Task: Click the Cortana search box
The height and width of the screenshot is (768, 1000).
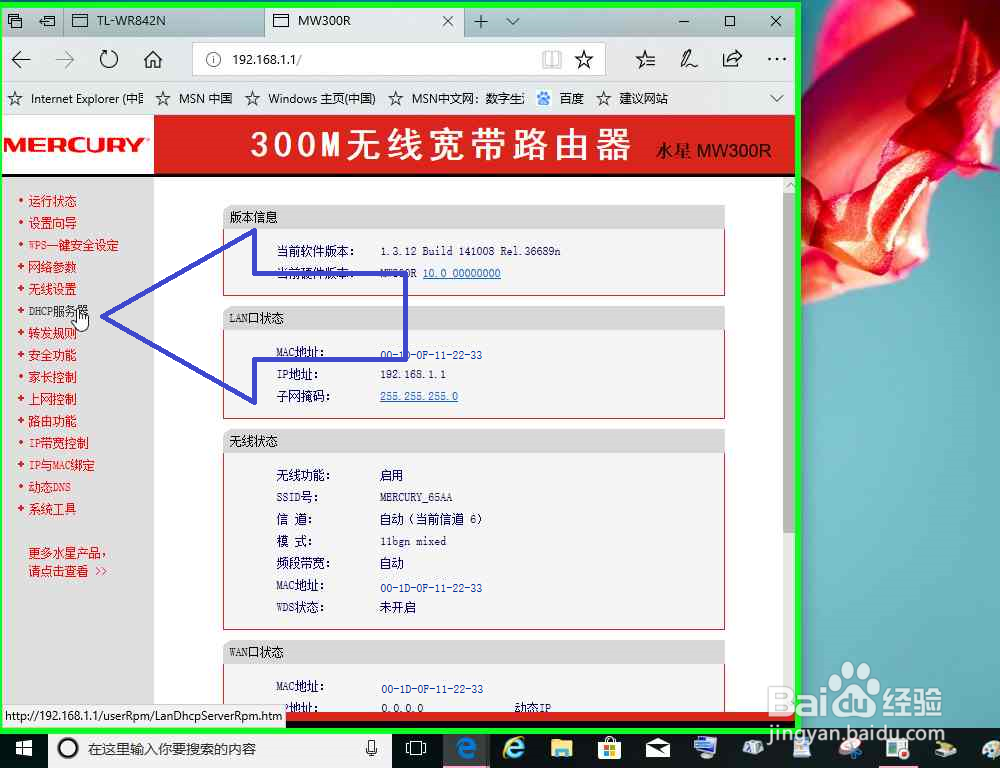Action: pos(220,748)
